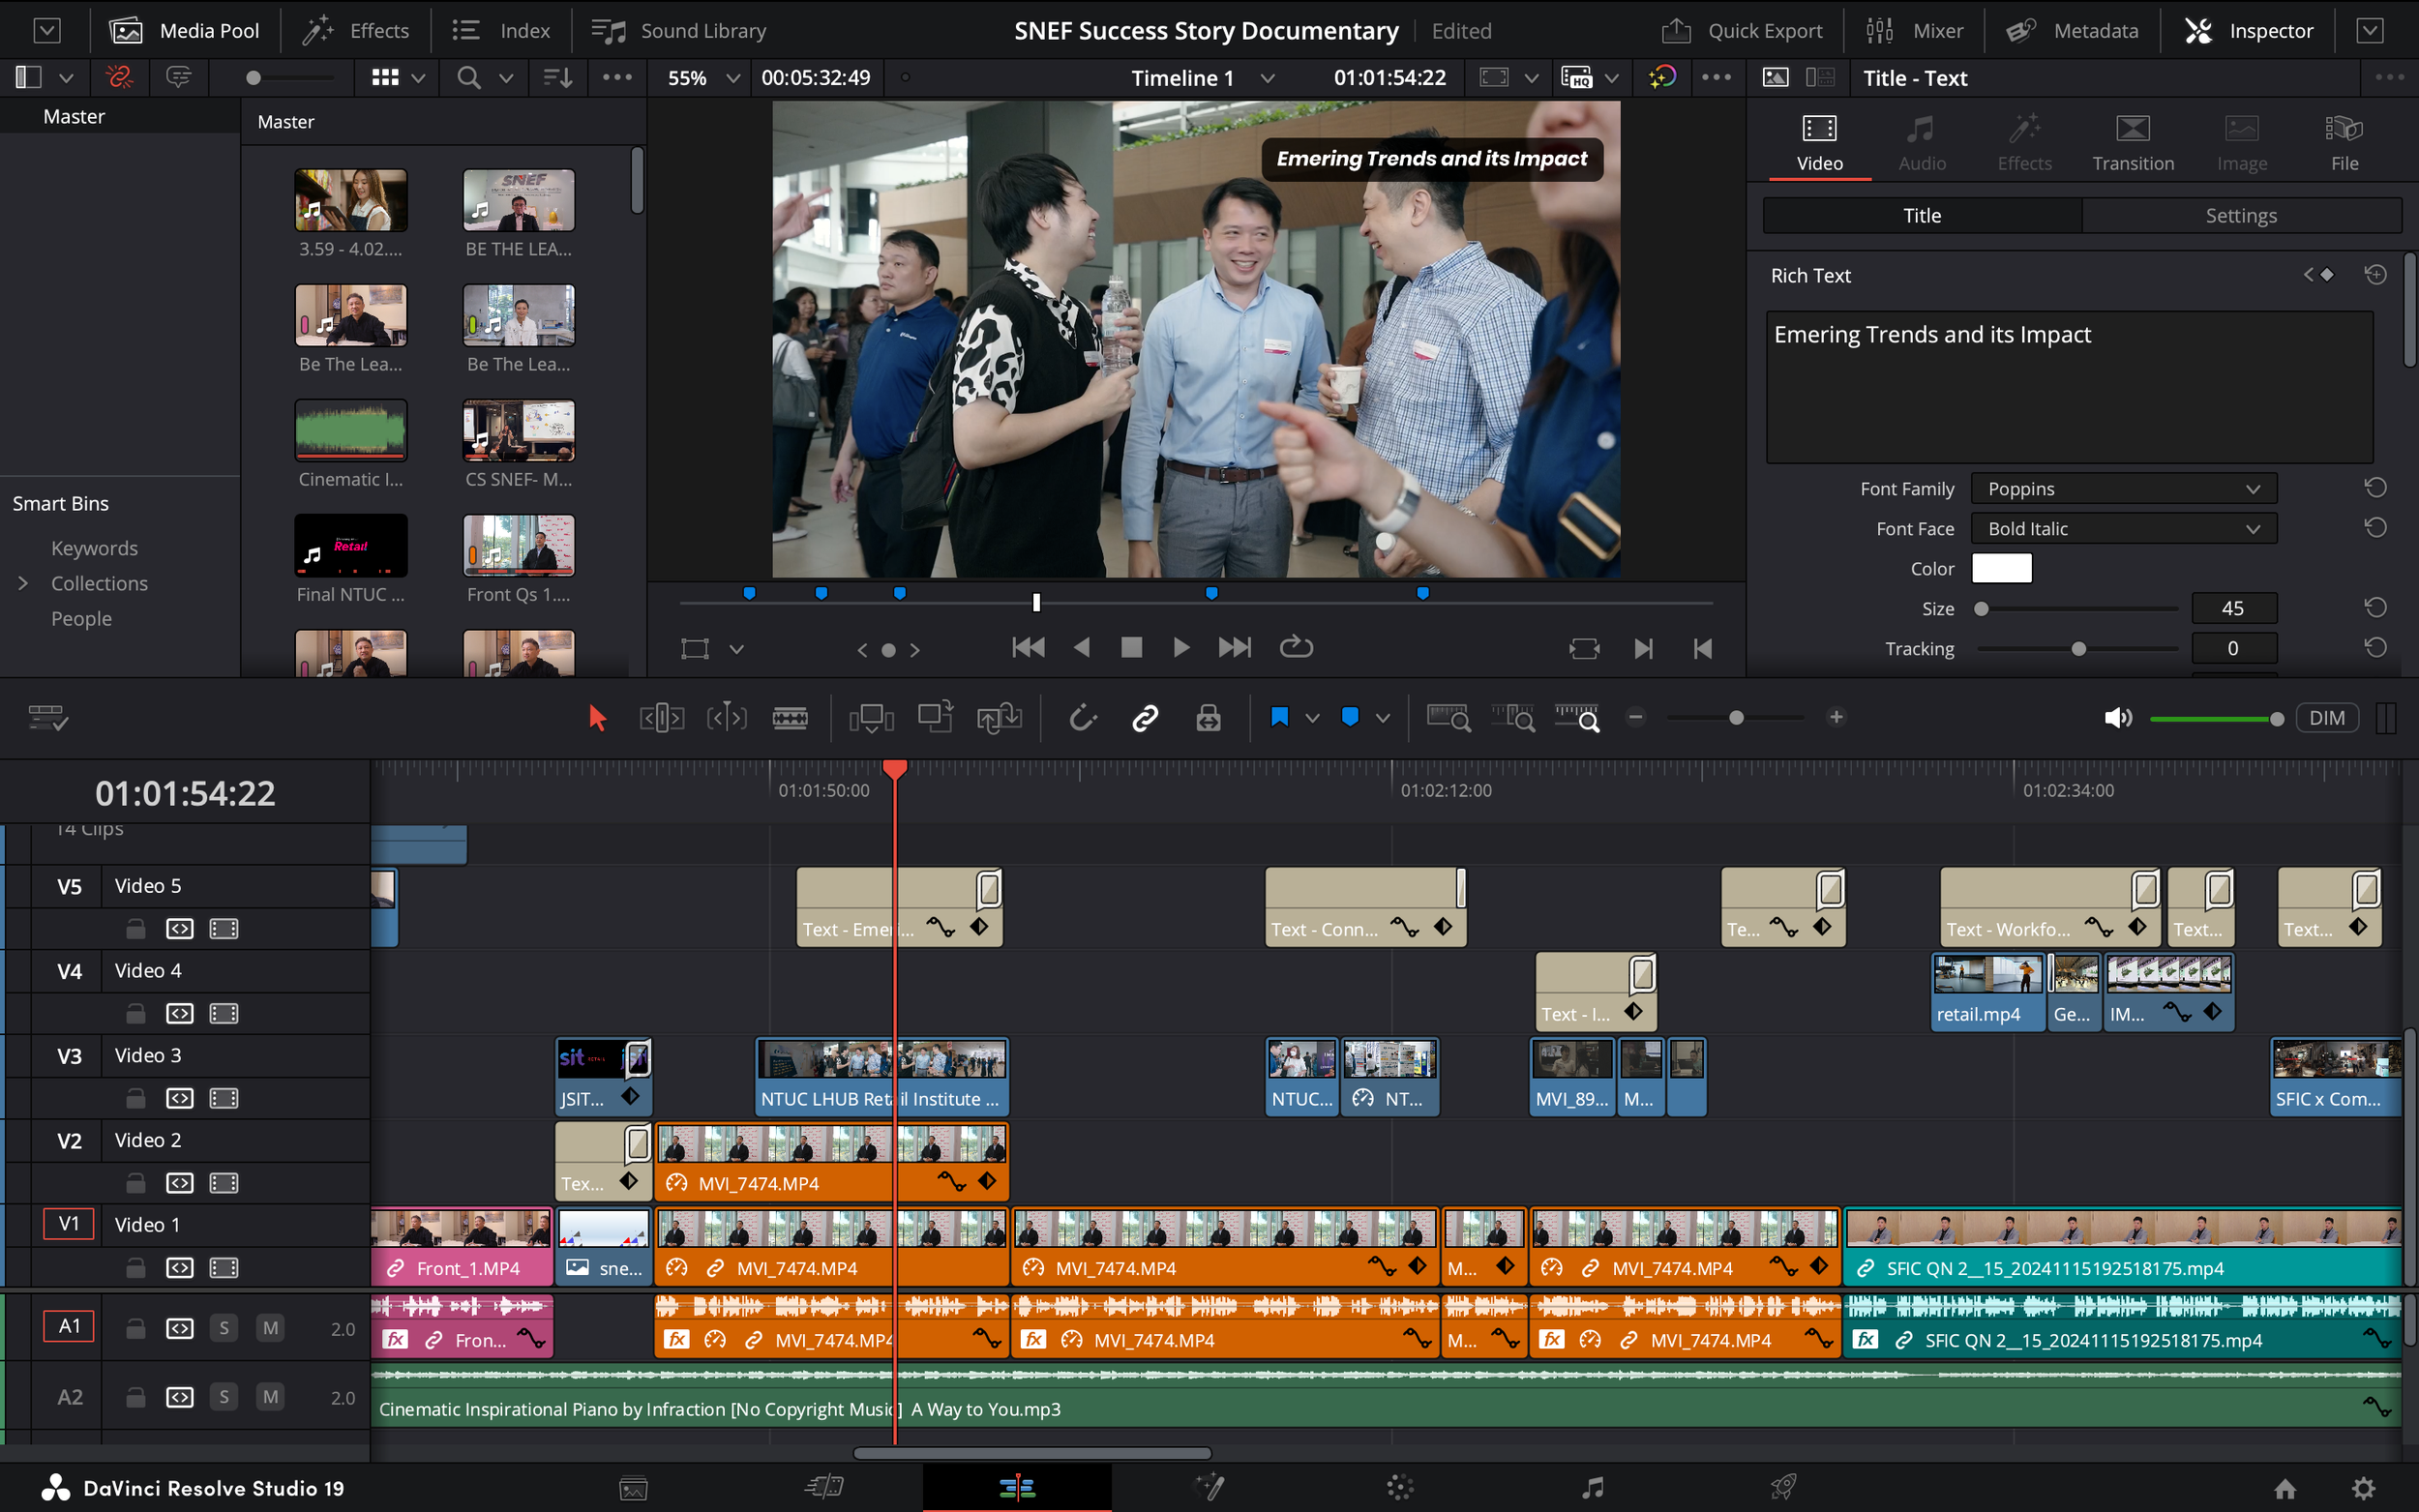Screen dimensions: 2419x1512
Task: Switch to the Transition inspector tab
Action: (x=2132, y=142)
